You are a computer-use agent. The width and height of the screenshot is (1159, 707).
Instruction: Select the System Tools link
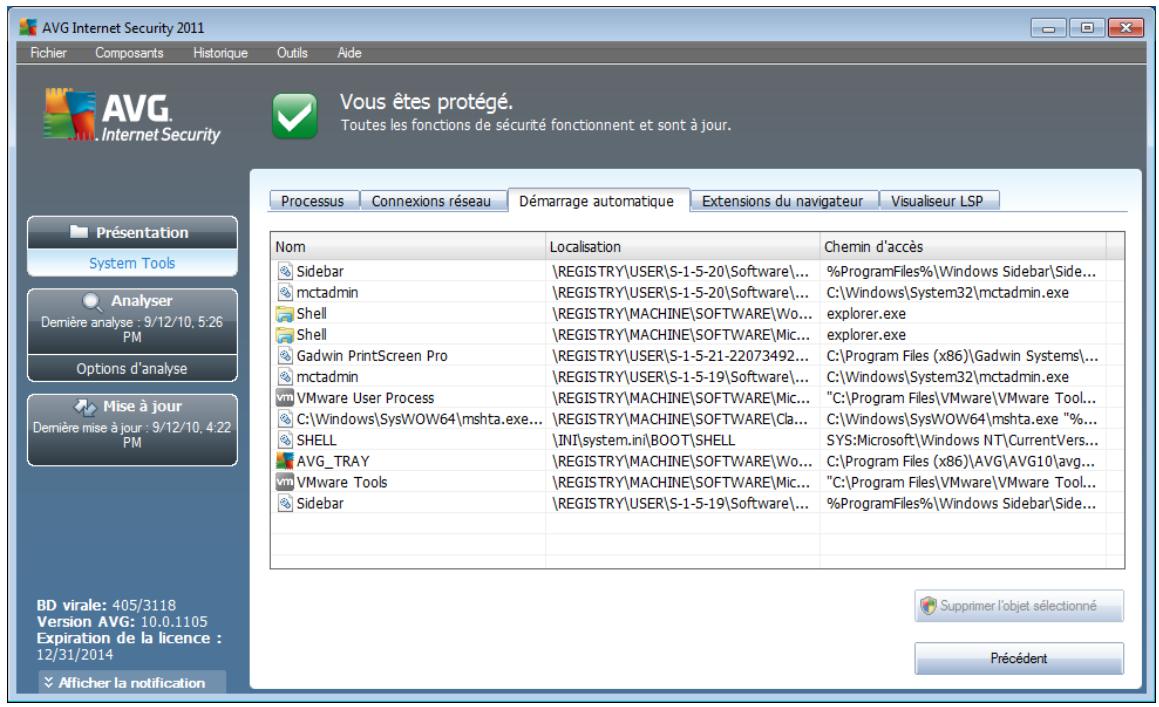pyautogui.click(x=132, y=263)
